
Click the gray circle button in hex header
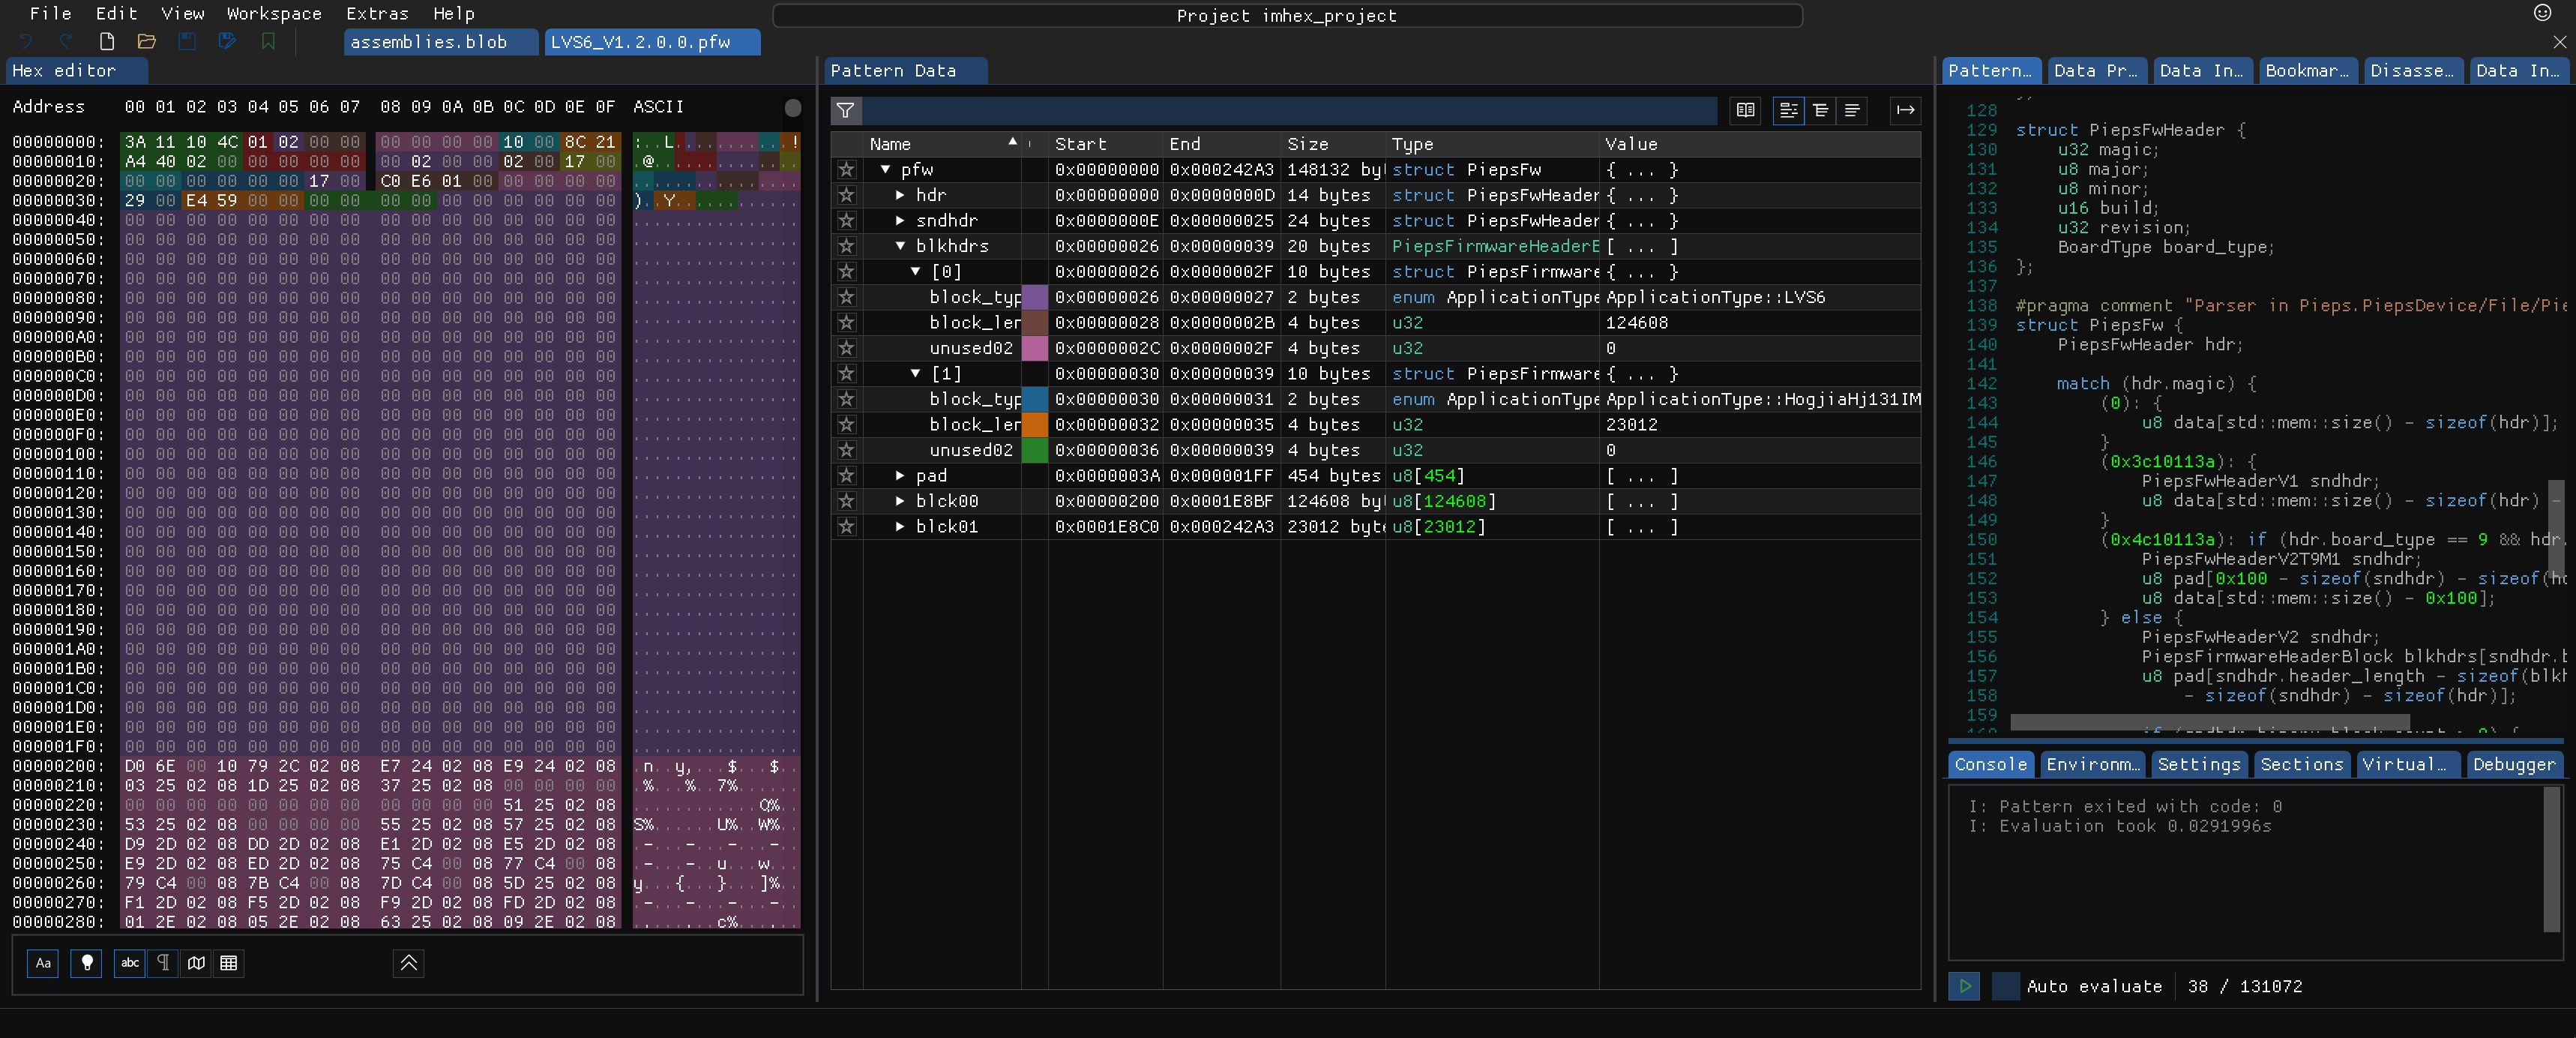(793, 108)
